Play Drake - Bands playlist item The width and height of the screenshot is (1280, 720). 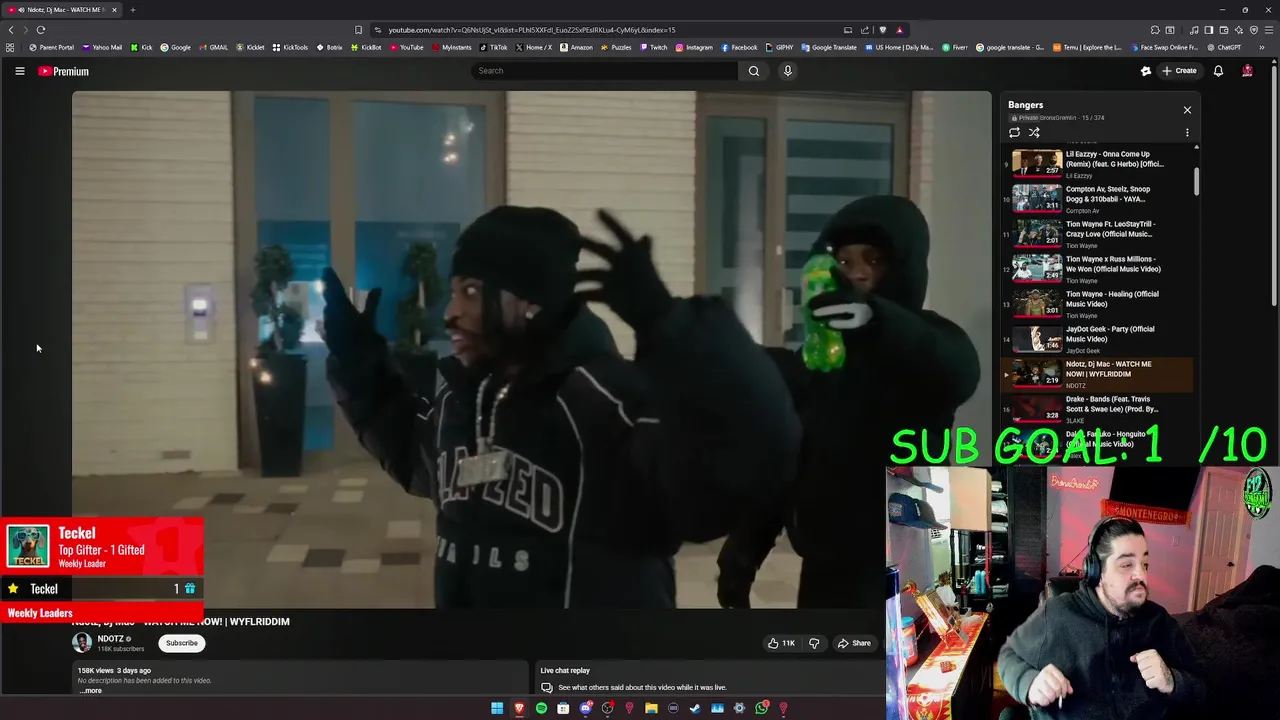point(1097,409)
